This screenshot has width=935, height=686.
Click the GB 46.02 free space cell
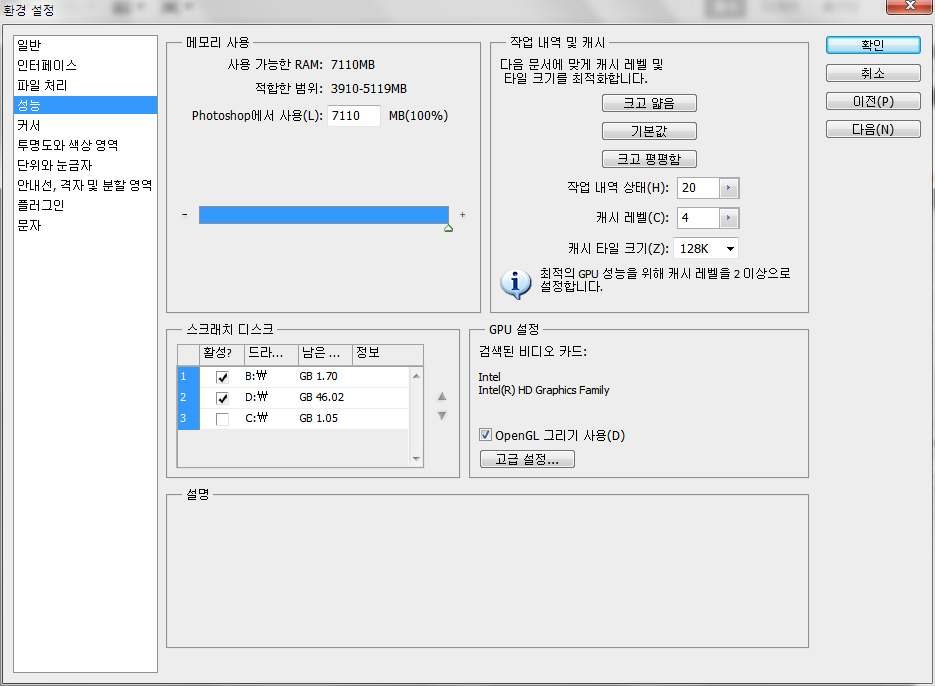point(321,397)
